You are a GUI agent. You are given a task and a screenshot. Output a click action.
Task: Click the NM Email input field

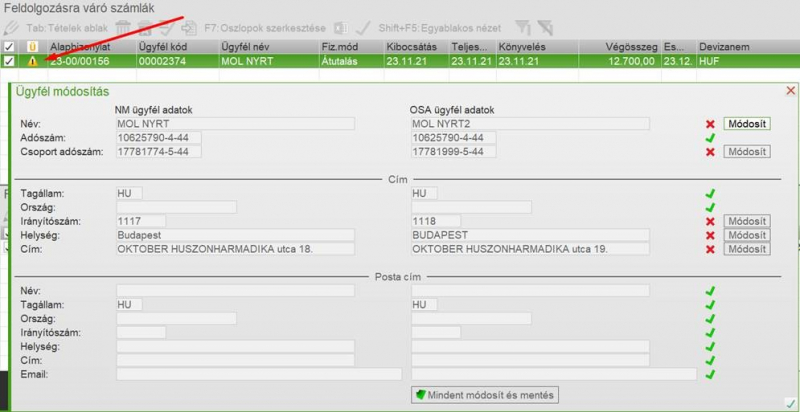[259, 374]
